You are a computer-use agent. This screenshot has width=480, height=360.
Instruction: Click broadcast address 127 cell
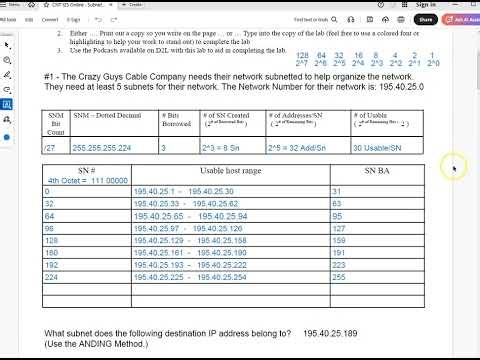pos(377,229)
